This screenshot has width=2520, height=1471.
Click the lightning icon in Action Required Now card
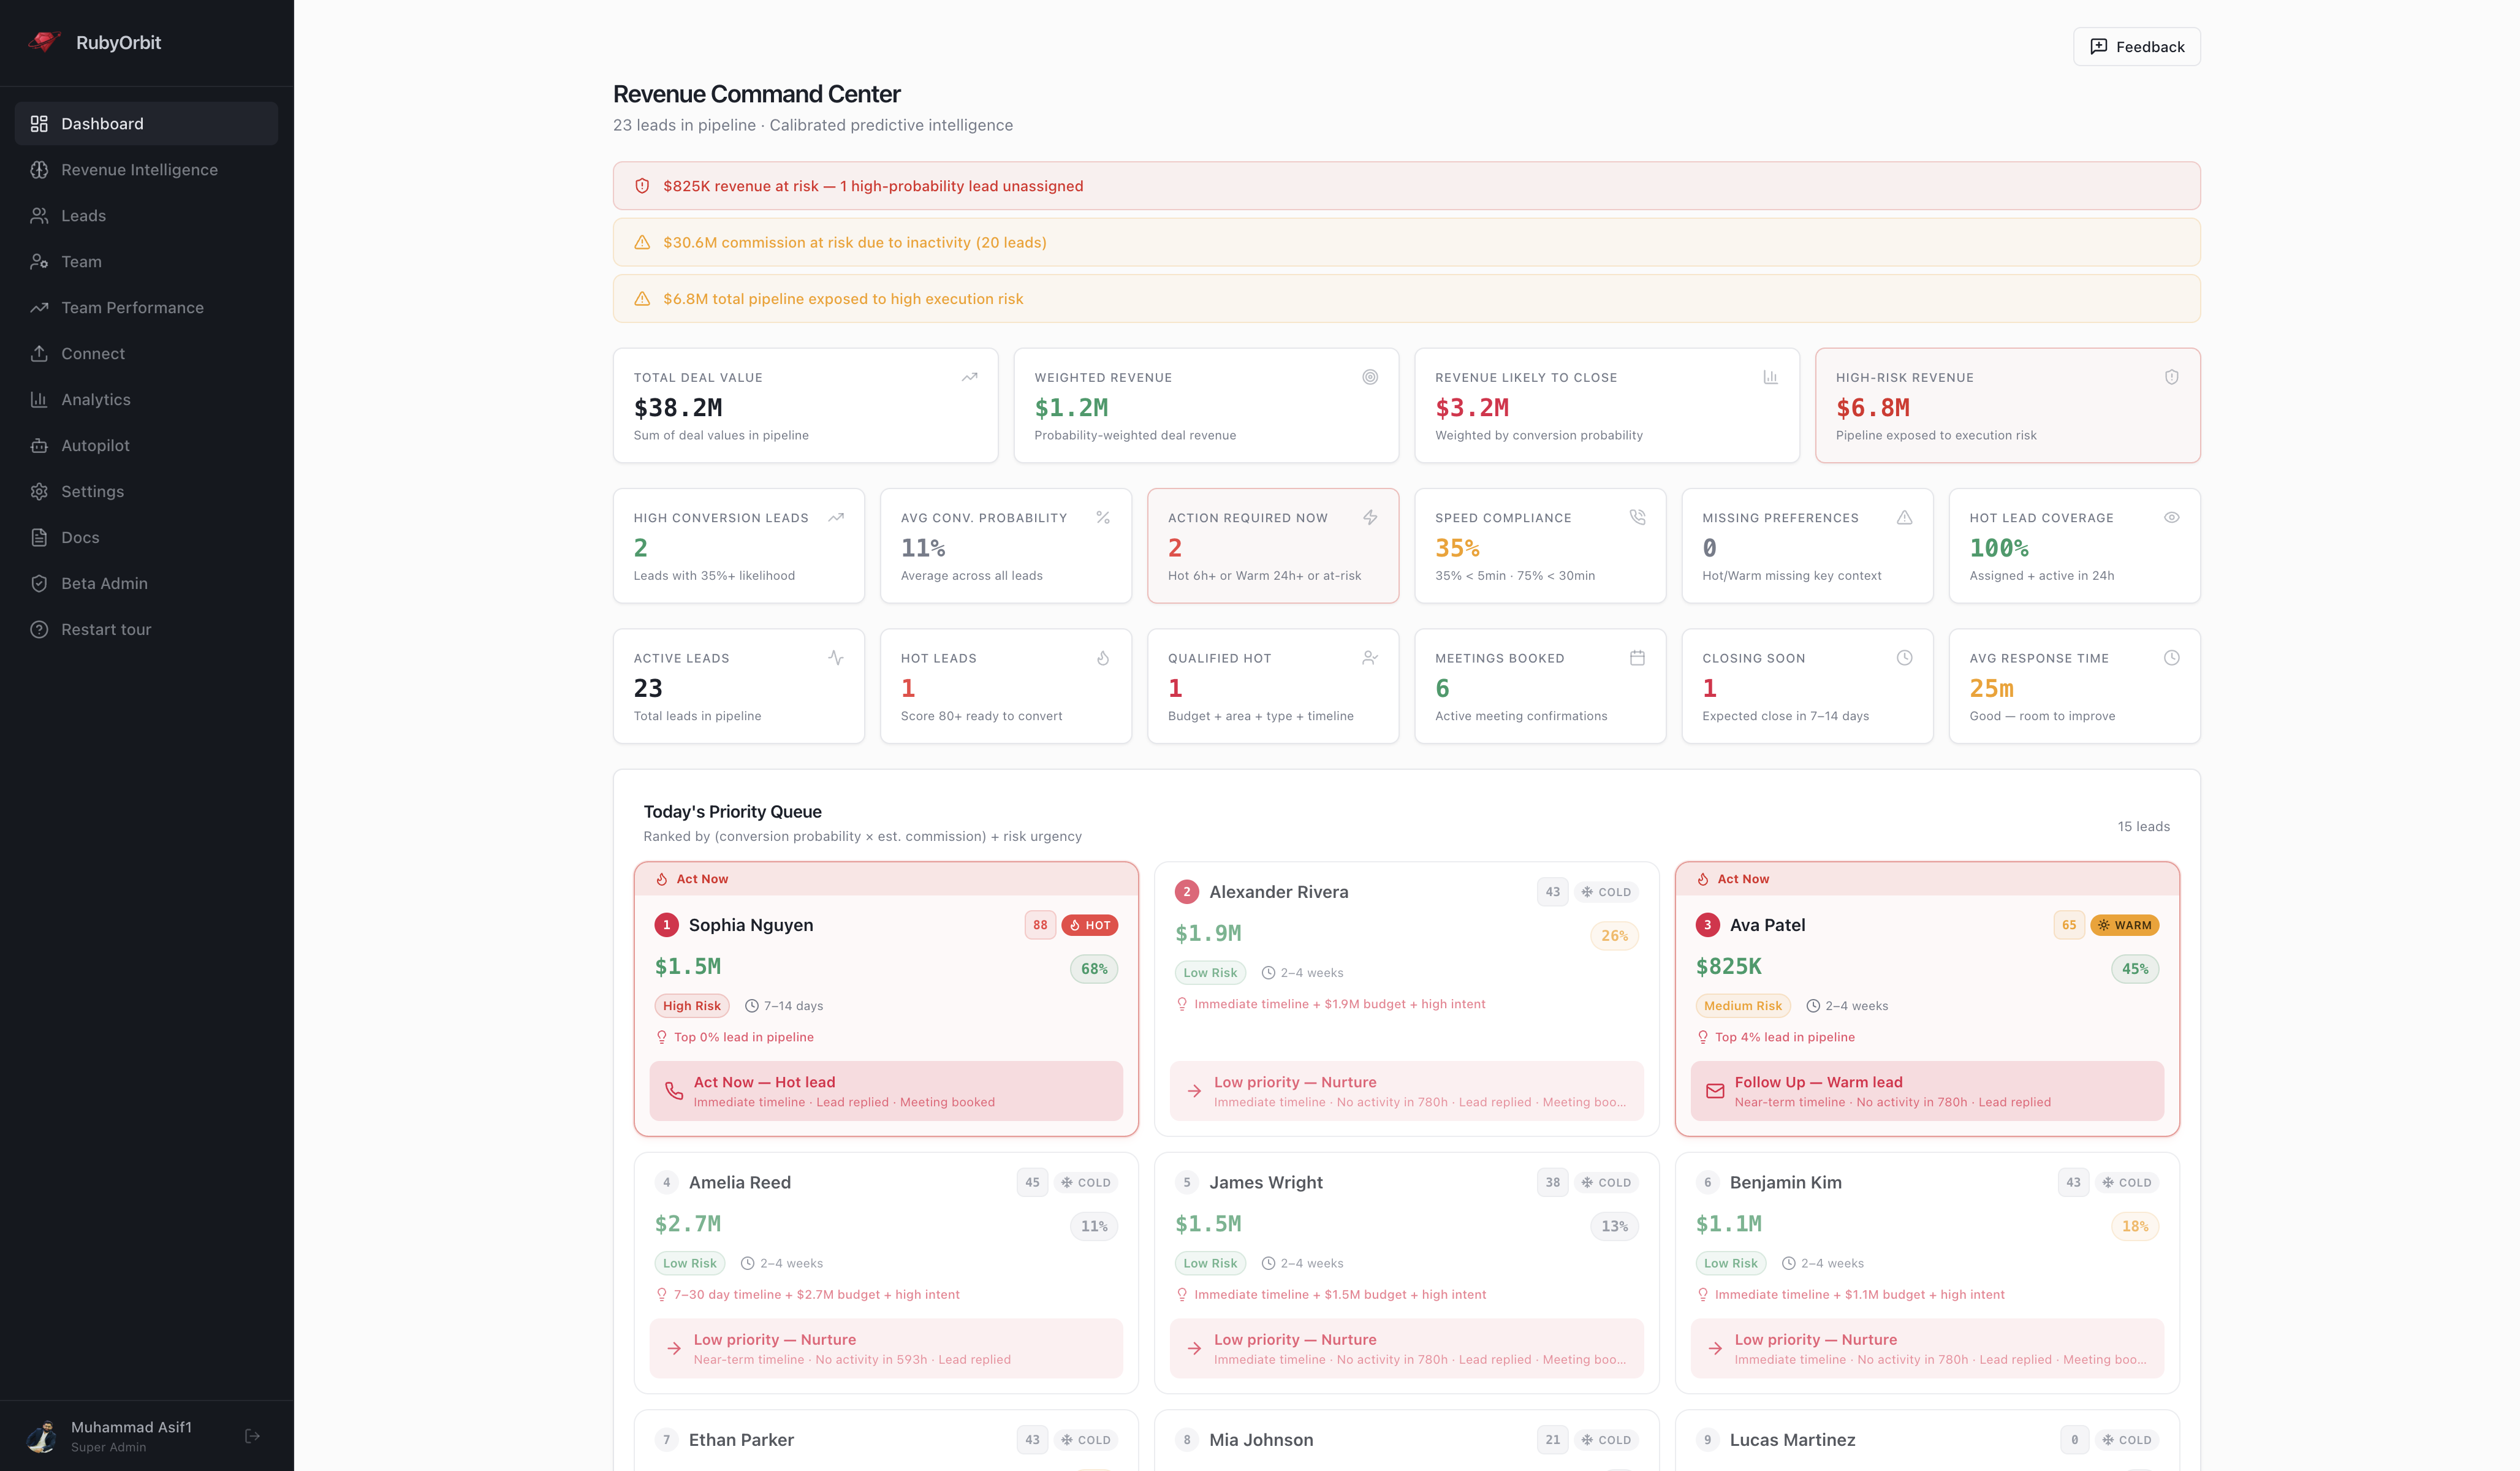tap(1370, 517)
